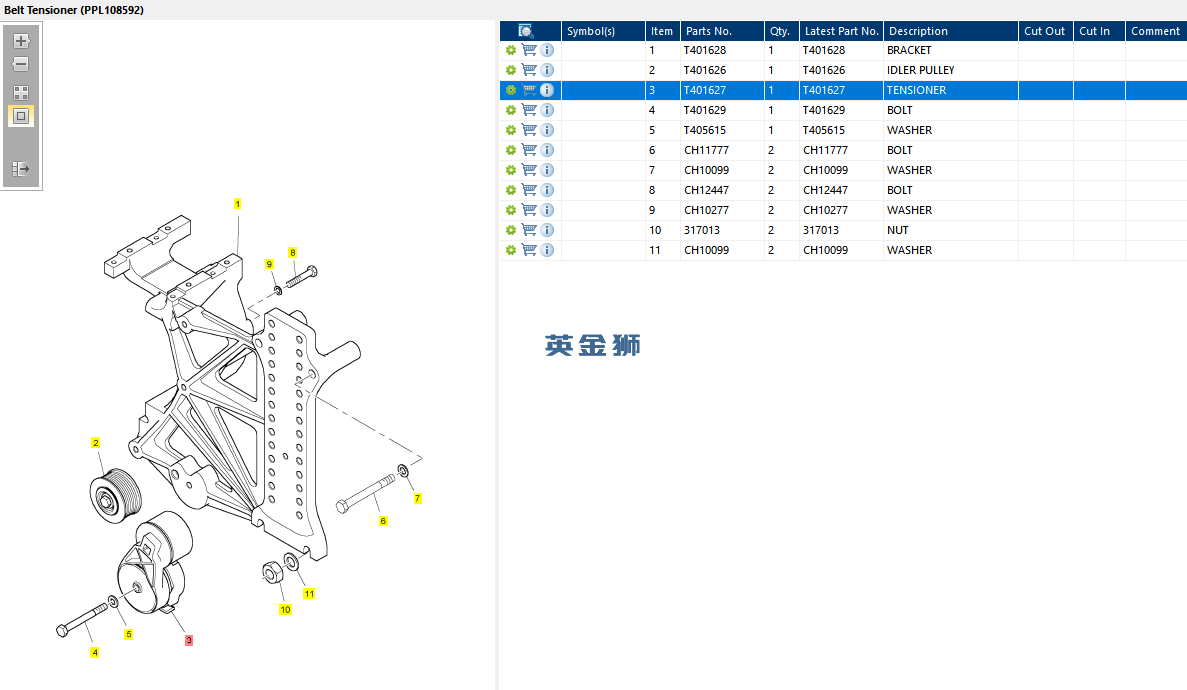1187x690 pixels.
Task: Show info for 317013 NUT
Action: pyautogui.click(x=547, y=230)
